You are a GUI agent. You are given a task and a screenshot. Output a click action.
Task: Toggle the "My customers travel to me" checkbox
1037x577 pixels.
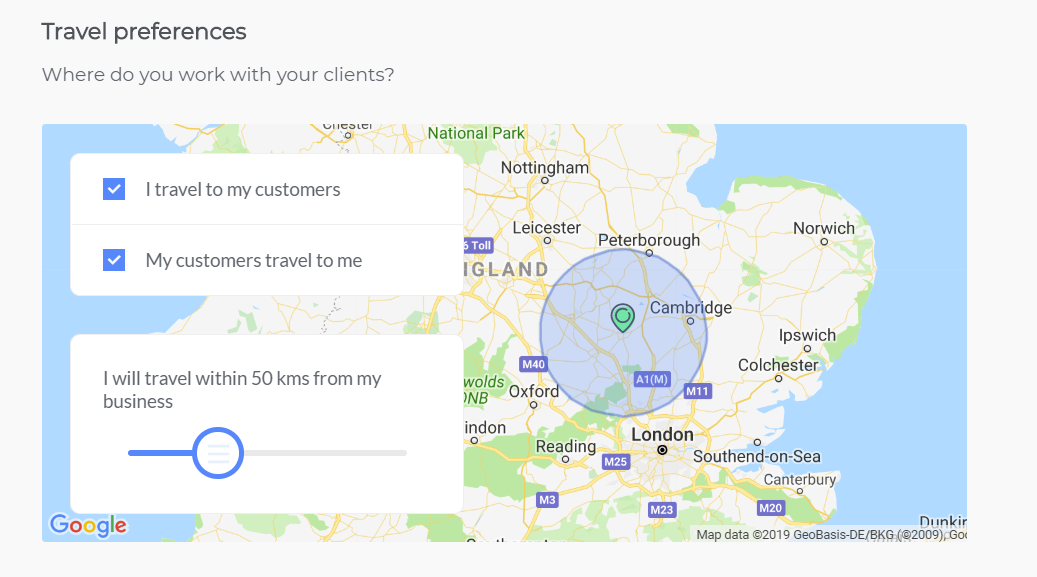pos(113,259)
